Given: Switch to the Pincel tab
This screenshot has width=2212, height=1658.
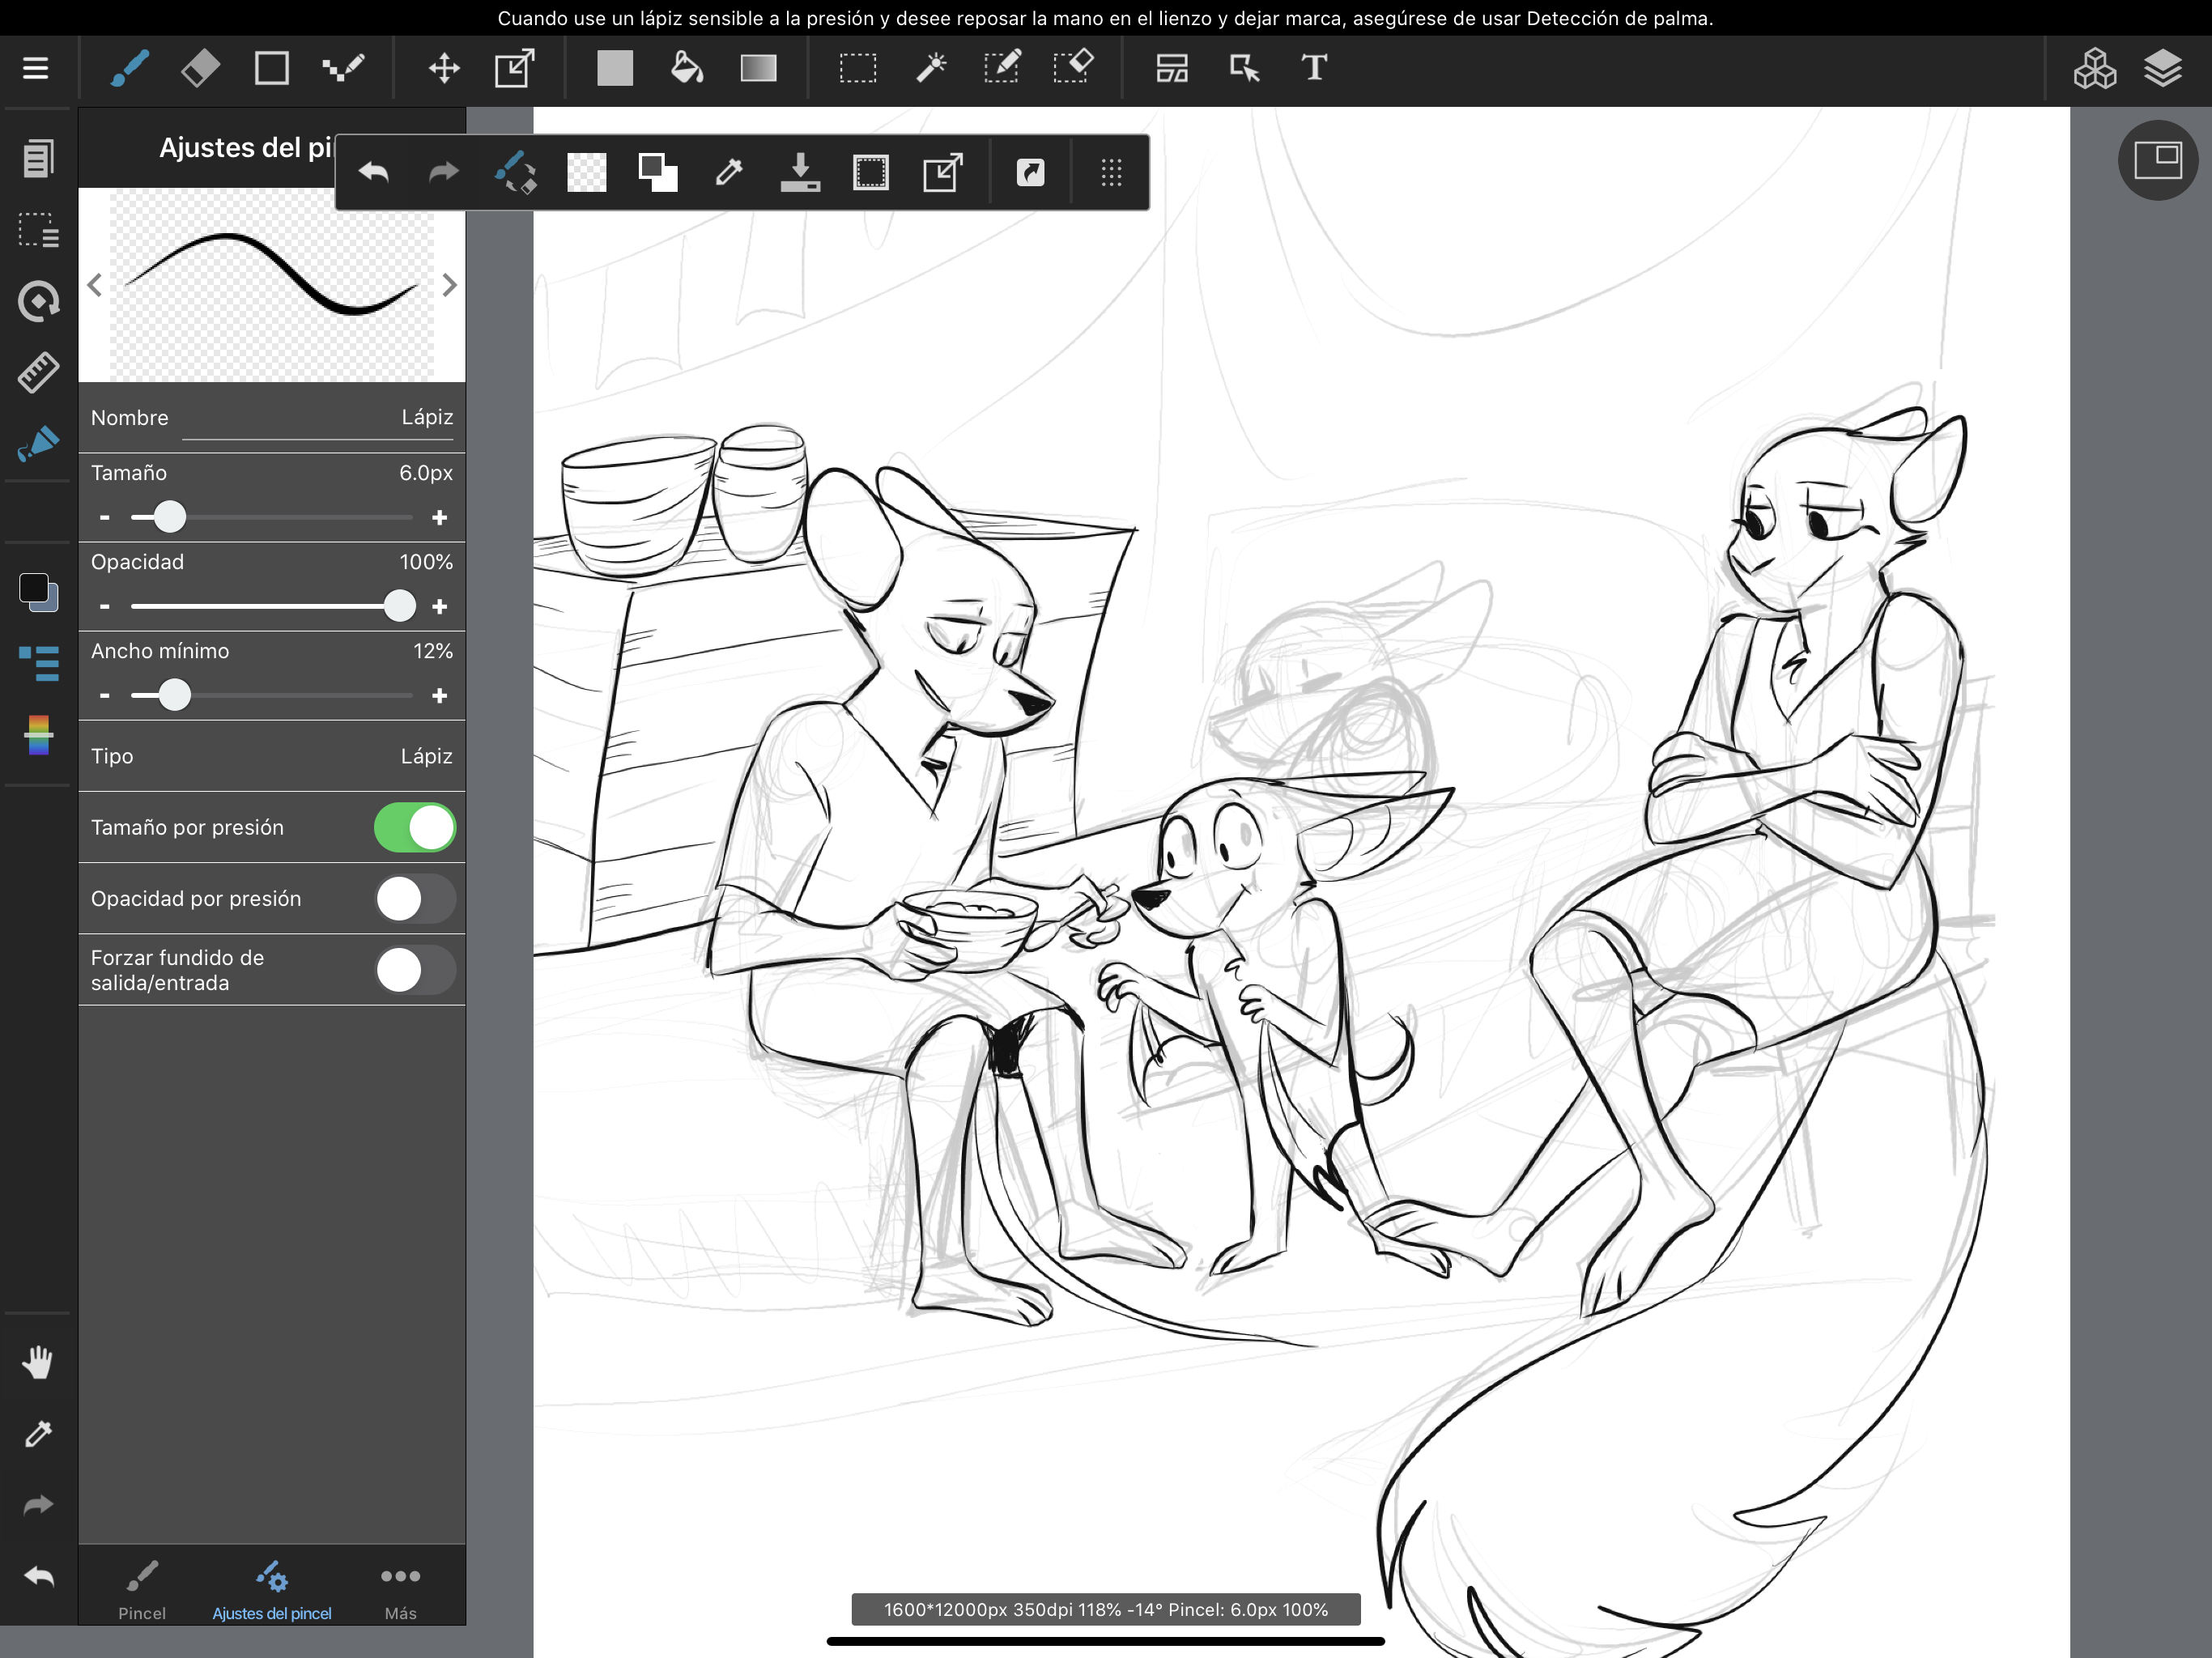Looking at the screenshot, I should pyautogui.click(x=142, y=1587).
